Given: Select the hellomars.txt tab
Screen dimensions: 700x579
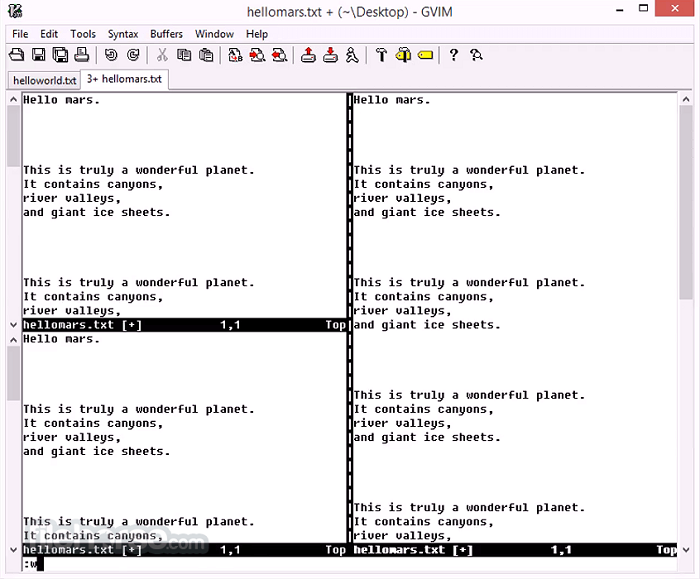Looking at the screenshot, I should [x=124, y=79].
